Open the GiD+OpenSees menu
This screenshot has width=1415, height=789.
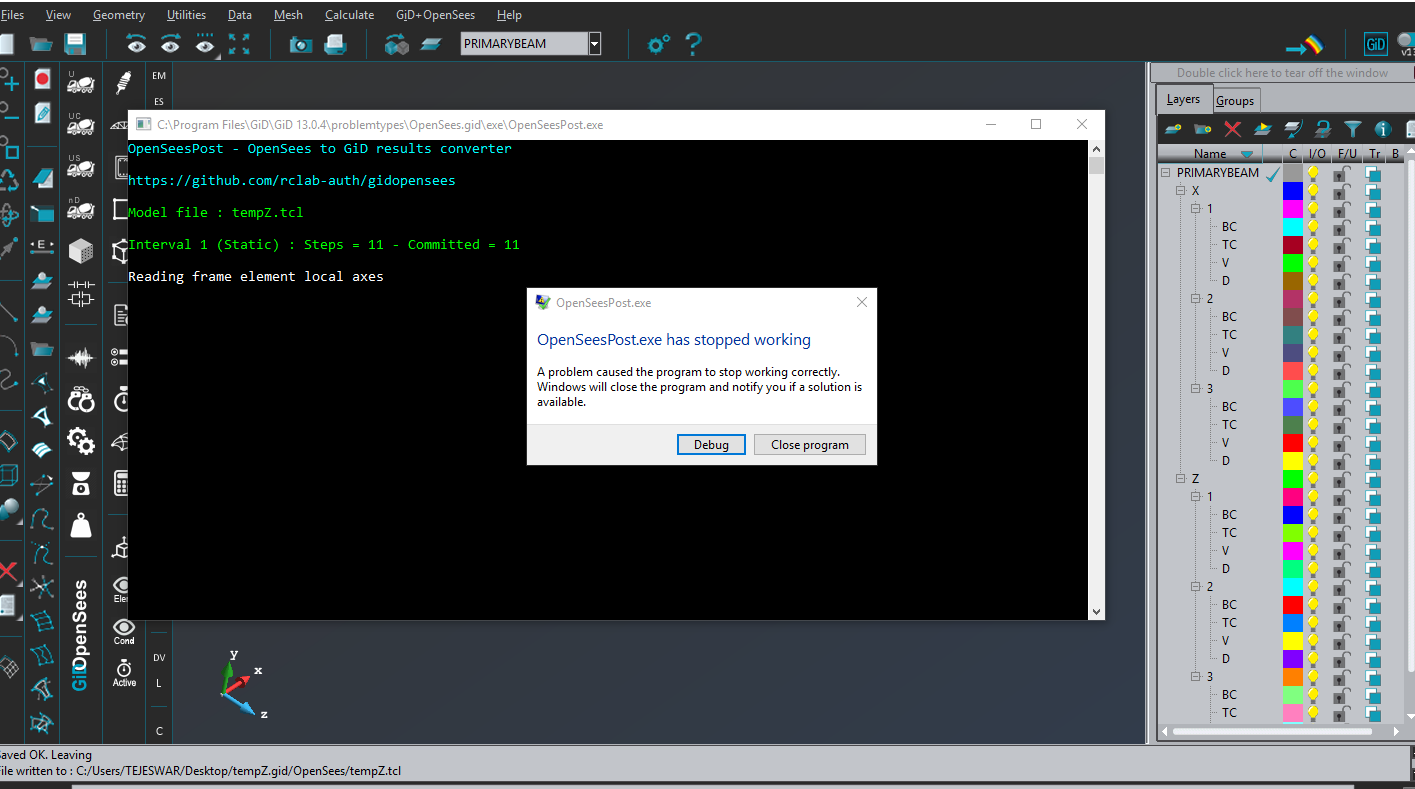[435, 14]
